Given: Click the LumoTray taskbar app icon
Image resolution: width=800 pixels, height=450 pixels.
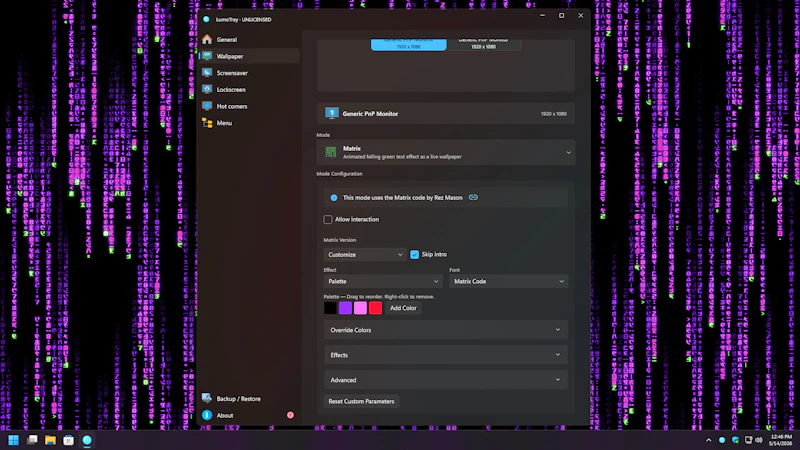Looking at the screenshot, I should click(87, 440).
